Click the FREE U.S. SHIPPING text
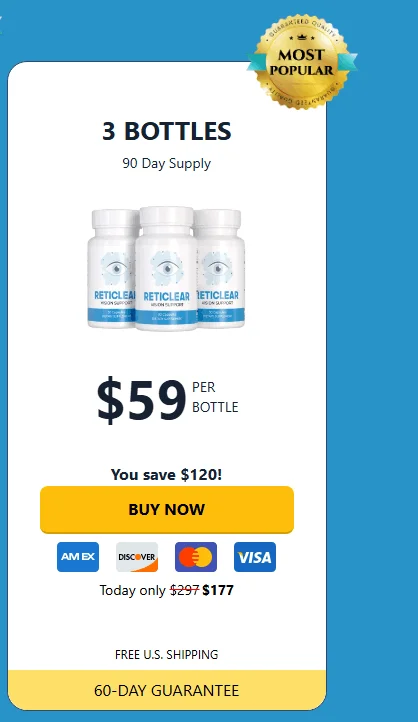This screenshot has width=418, height=722. point(167,654)
